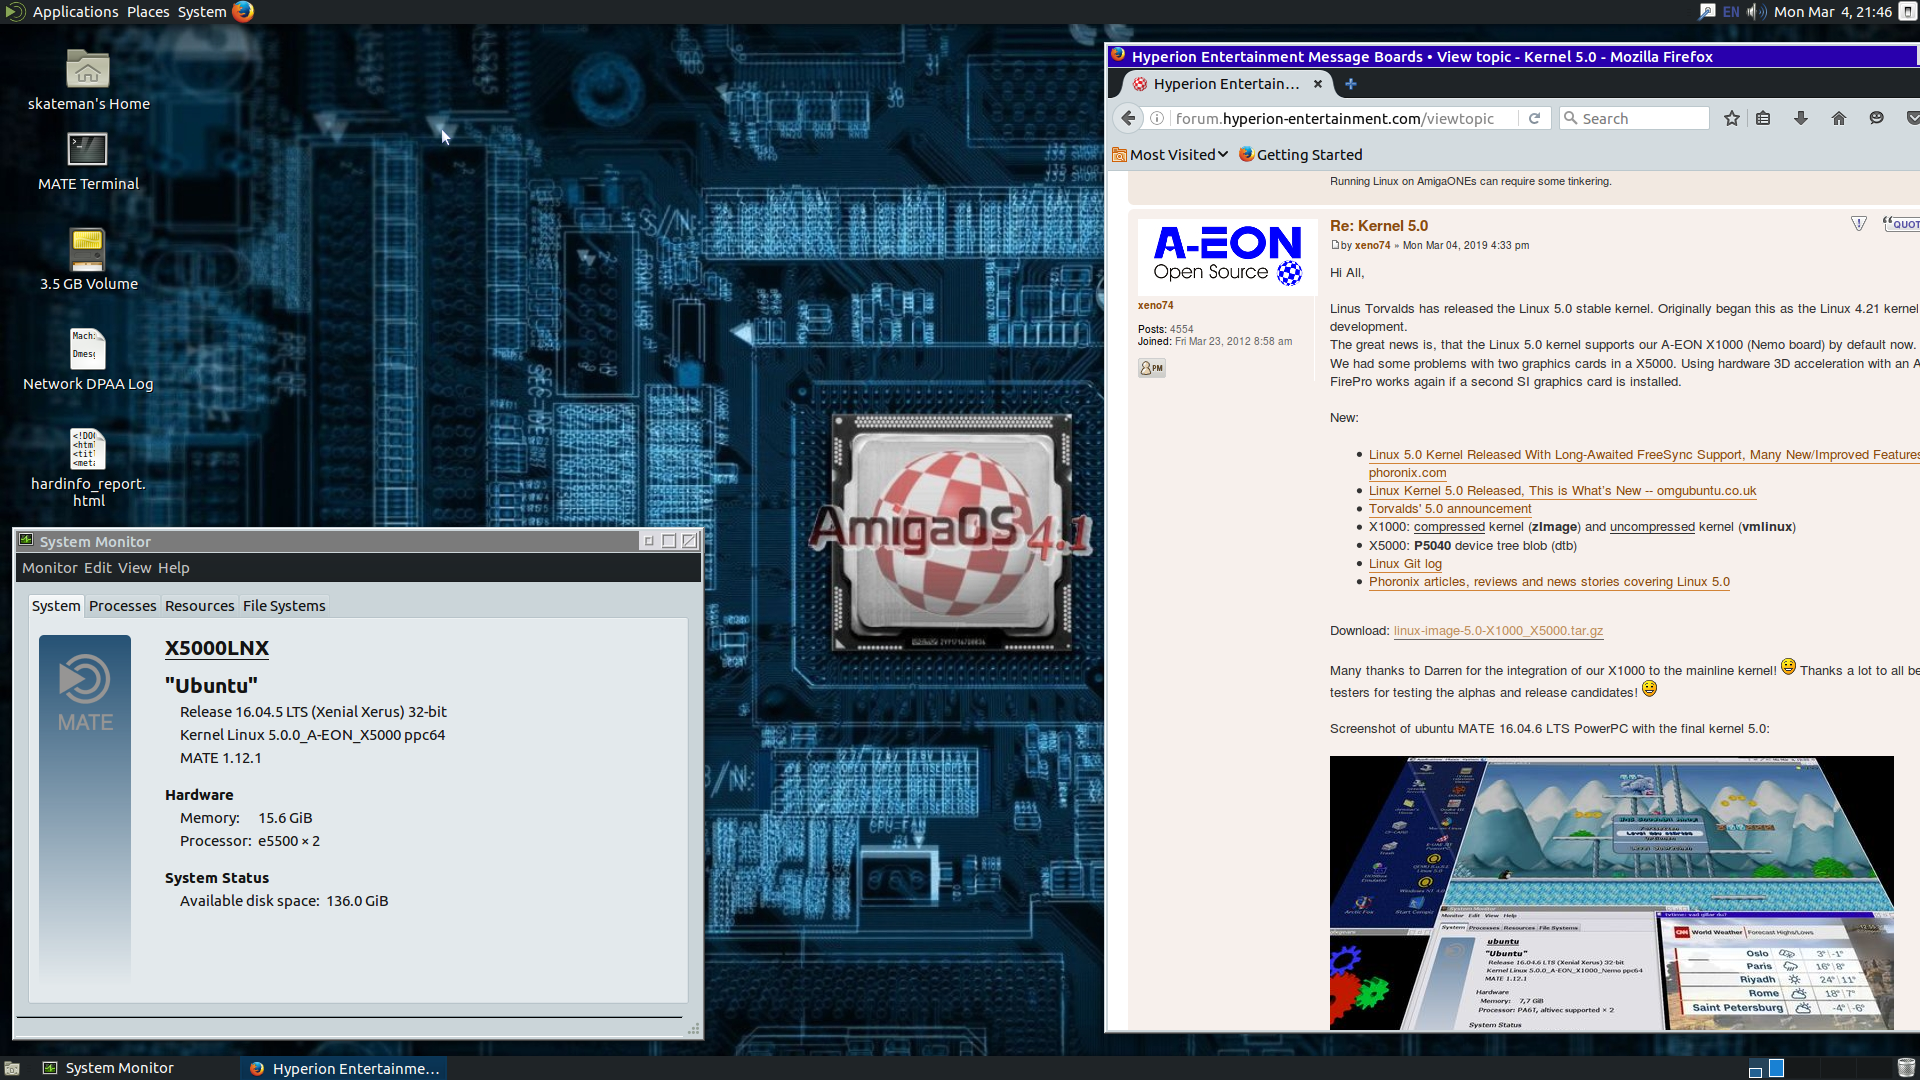Screen dimensions: 1920x1080
Task: Open Torvalds' 5.0 announcement link
Action: pyautogui.click(x=1450, y=509)
